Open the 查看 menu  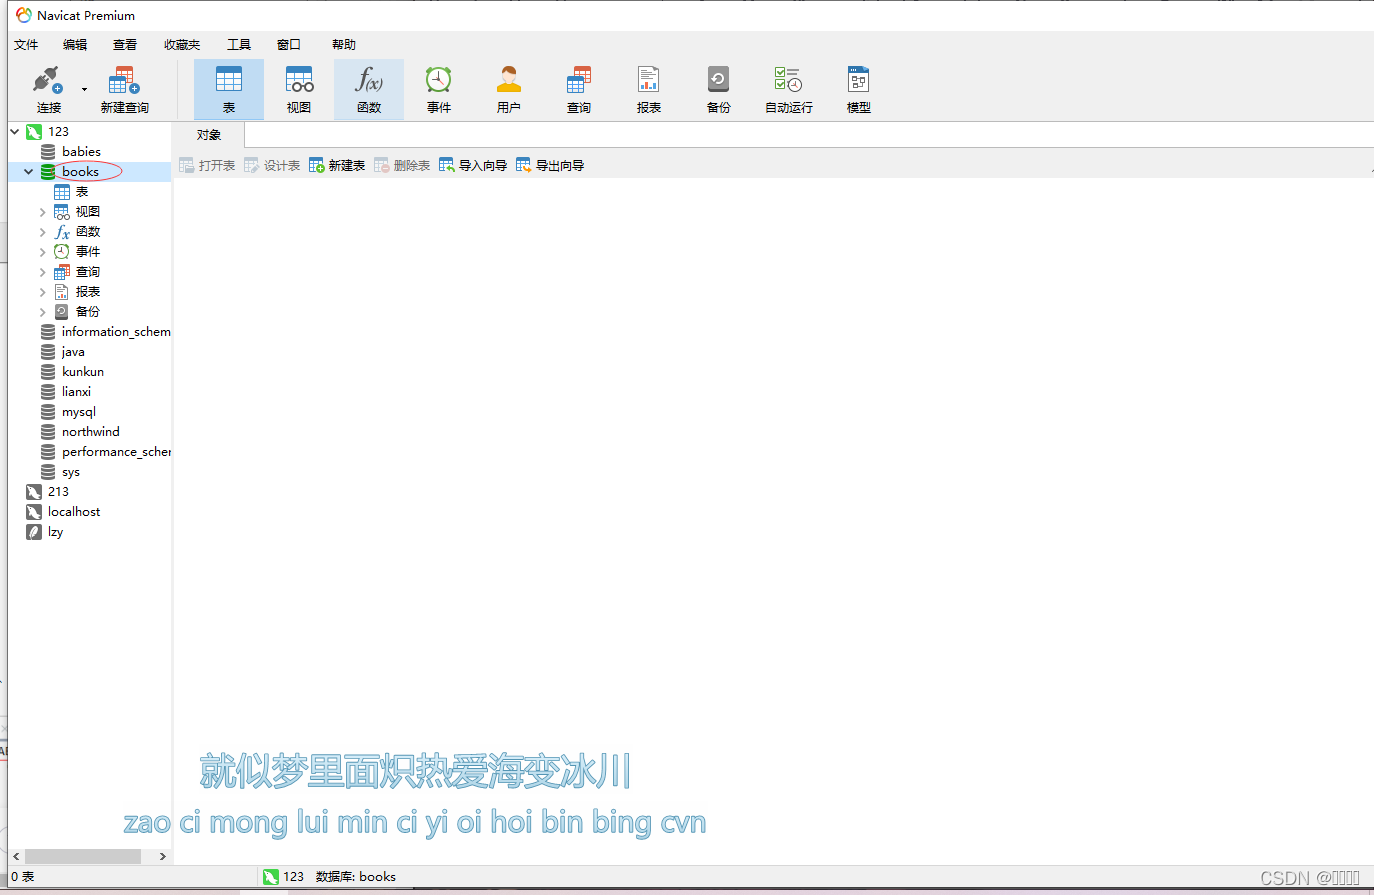coord(125,44)
